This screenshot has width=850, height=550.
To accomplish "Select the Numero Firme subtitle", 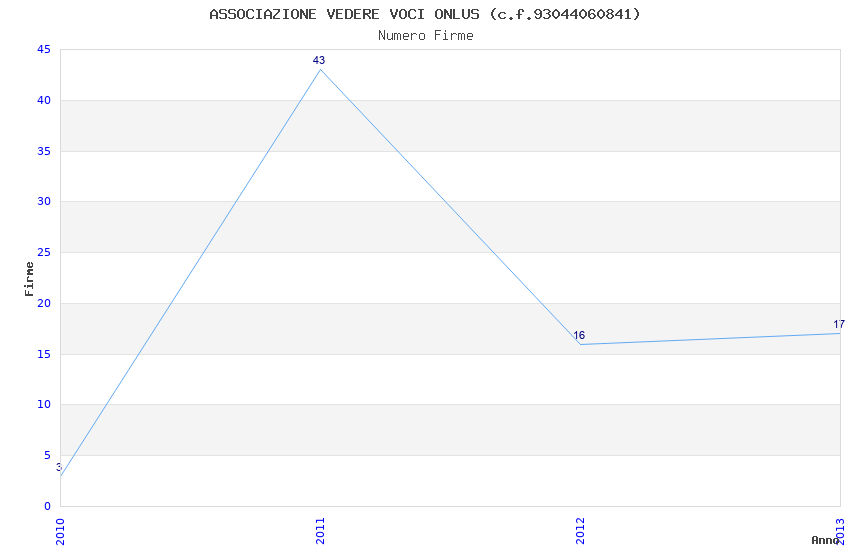I will click(x=426, y=36).
